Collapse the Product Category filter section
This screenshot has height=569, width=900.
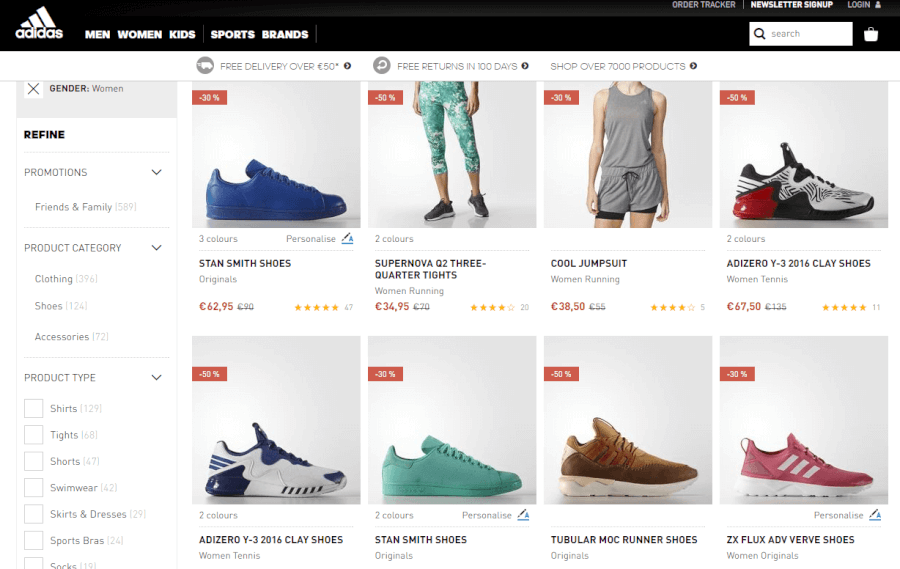click(x=156, y=247)
